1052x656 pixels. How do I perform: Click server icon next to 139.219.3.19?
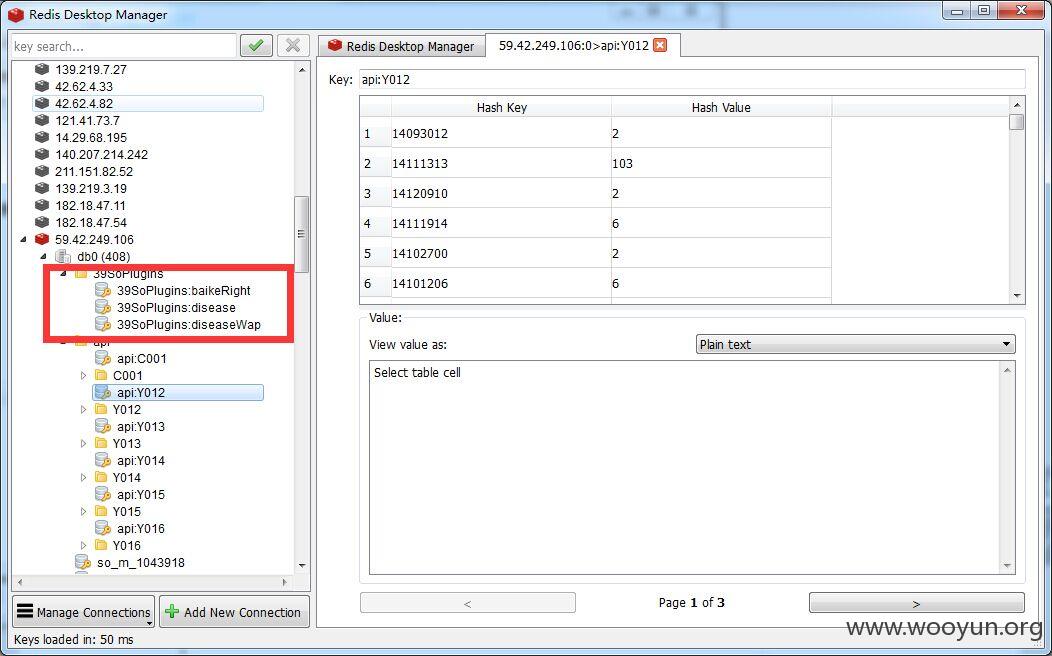(x=42, y=188)
